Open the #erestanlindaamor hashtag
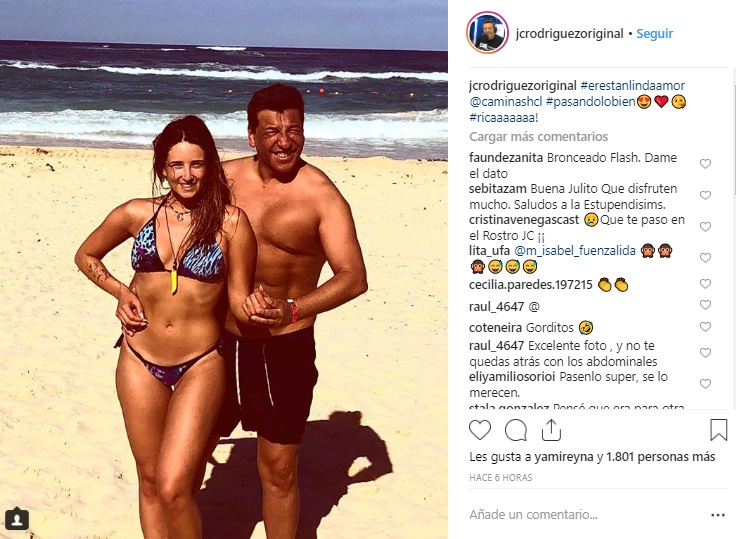736x539 pixels. [x=632, y=85]
